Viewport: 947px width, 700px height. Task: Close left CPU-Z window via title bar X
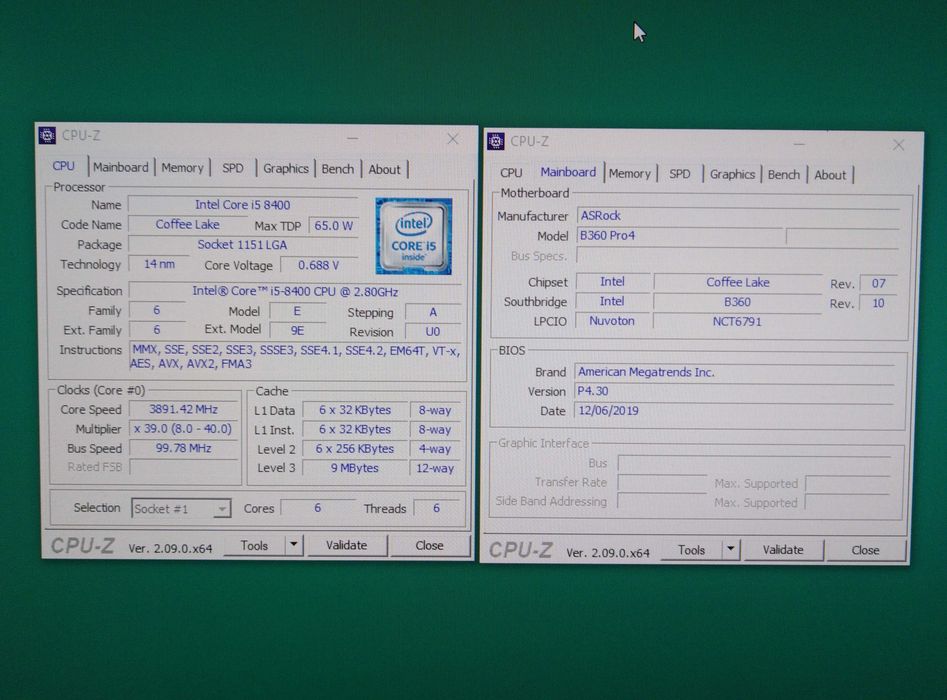click(453, 139)
